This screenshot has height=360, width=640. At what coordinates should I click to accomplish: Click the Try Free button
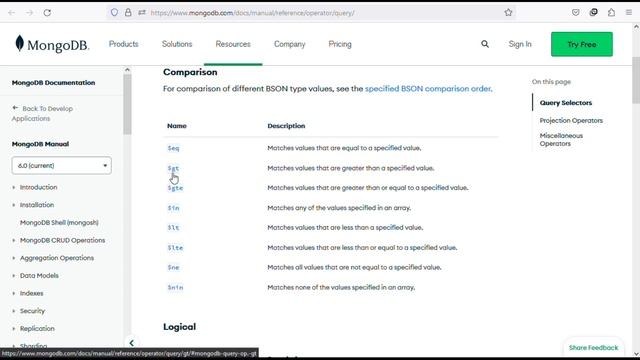coord(582,44)
